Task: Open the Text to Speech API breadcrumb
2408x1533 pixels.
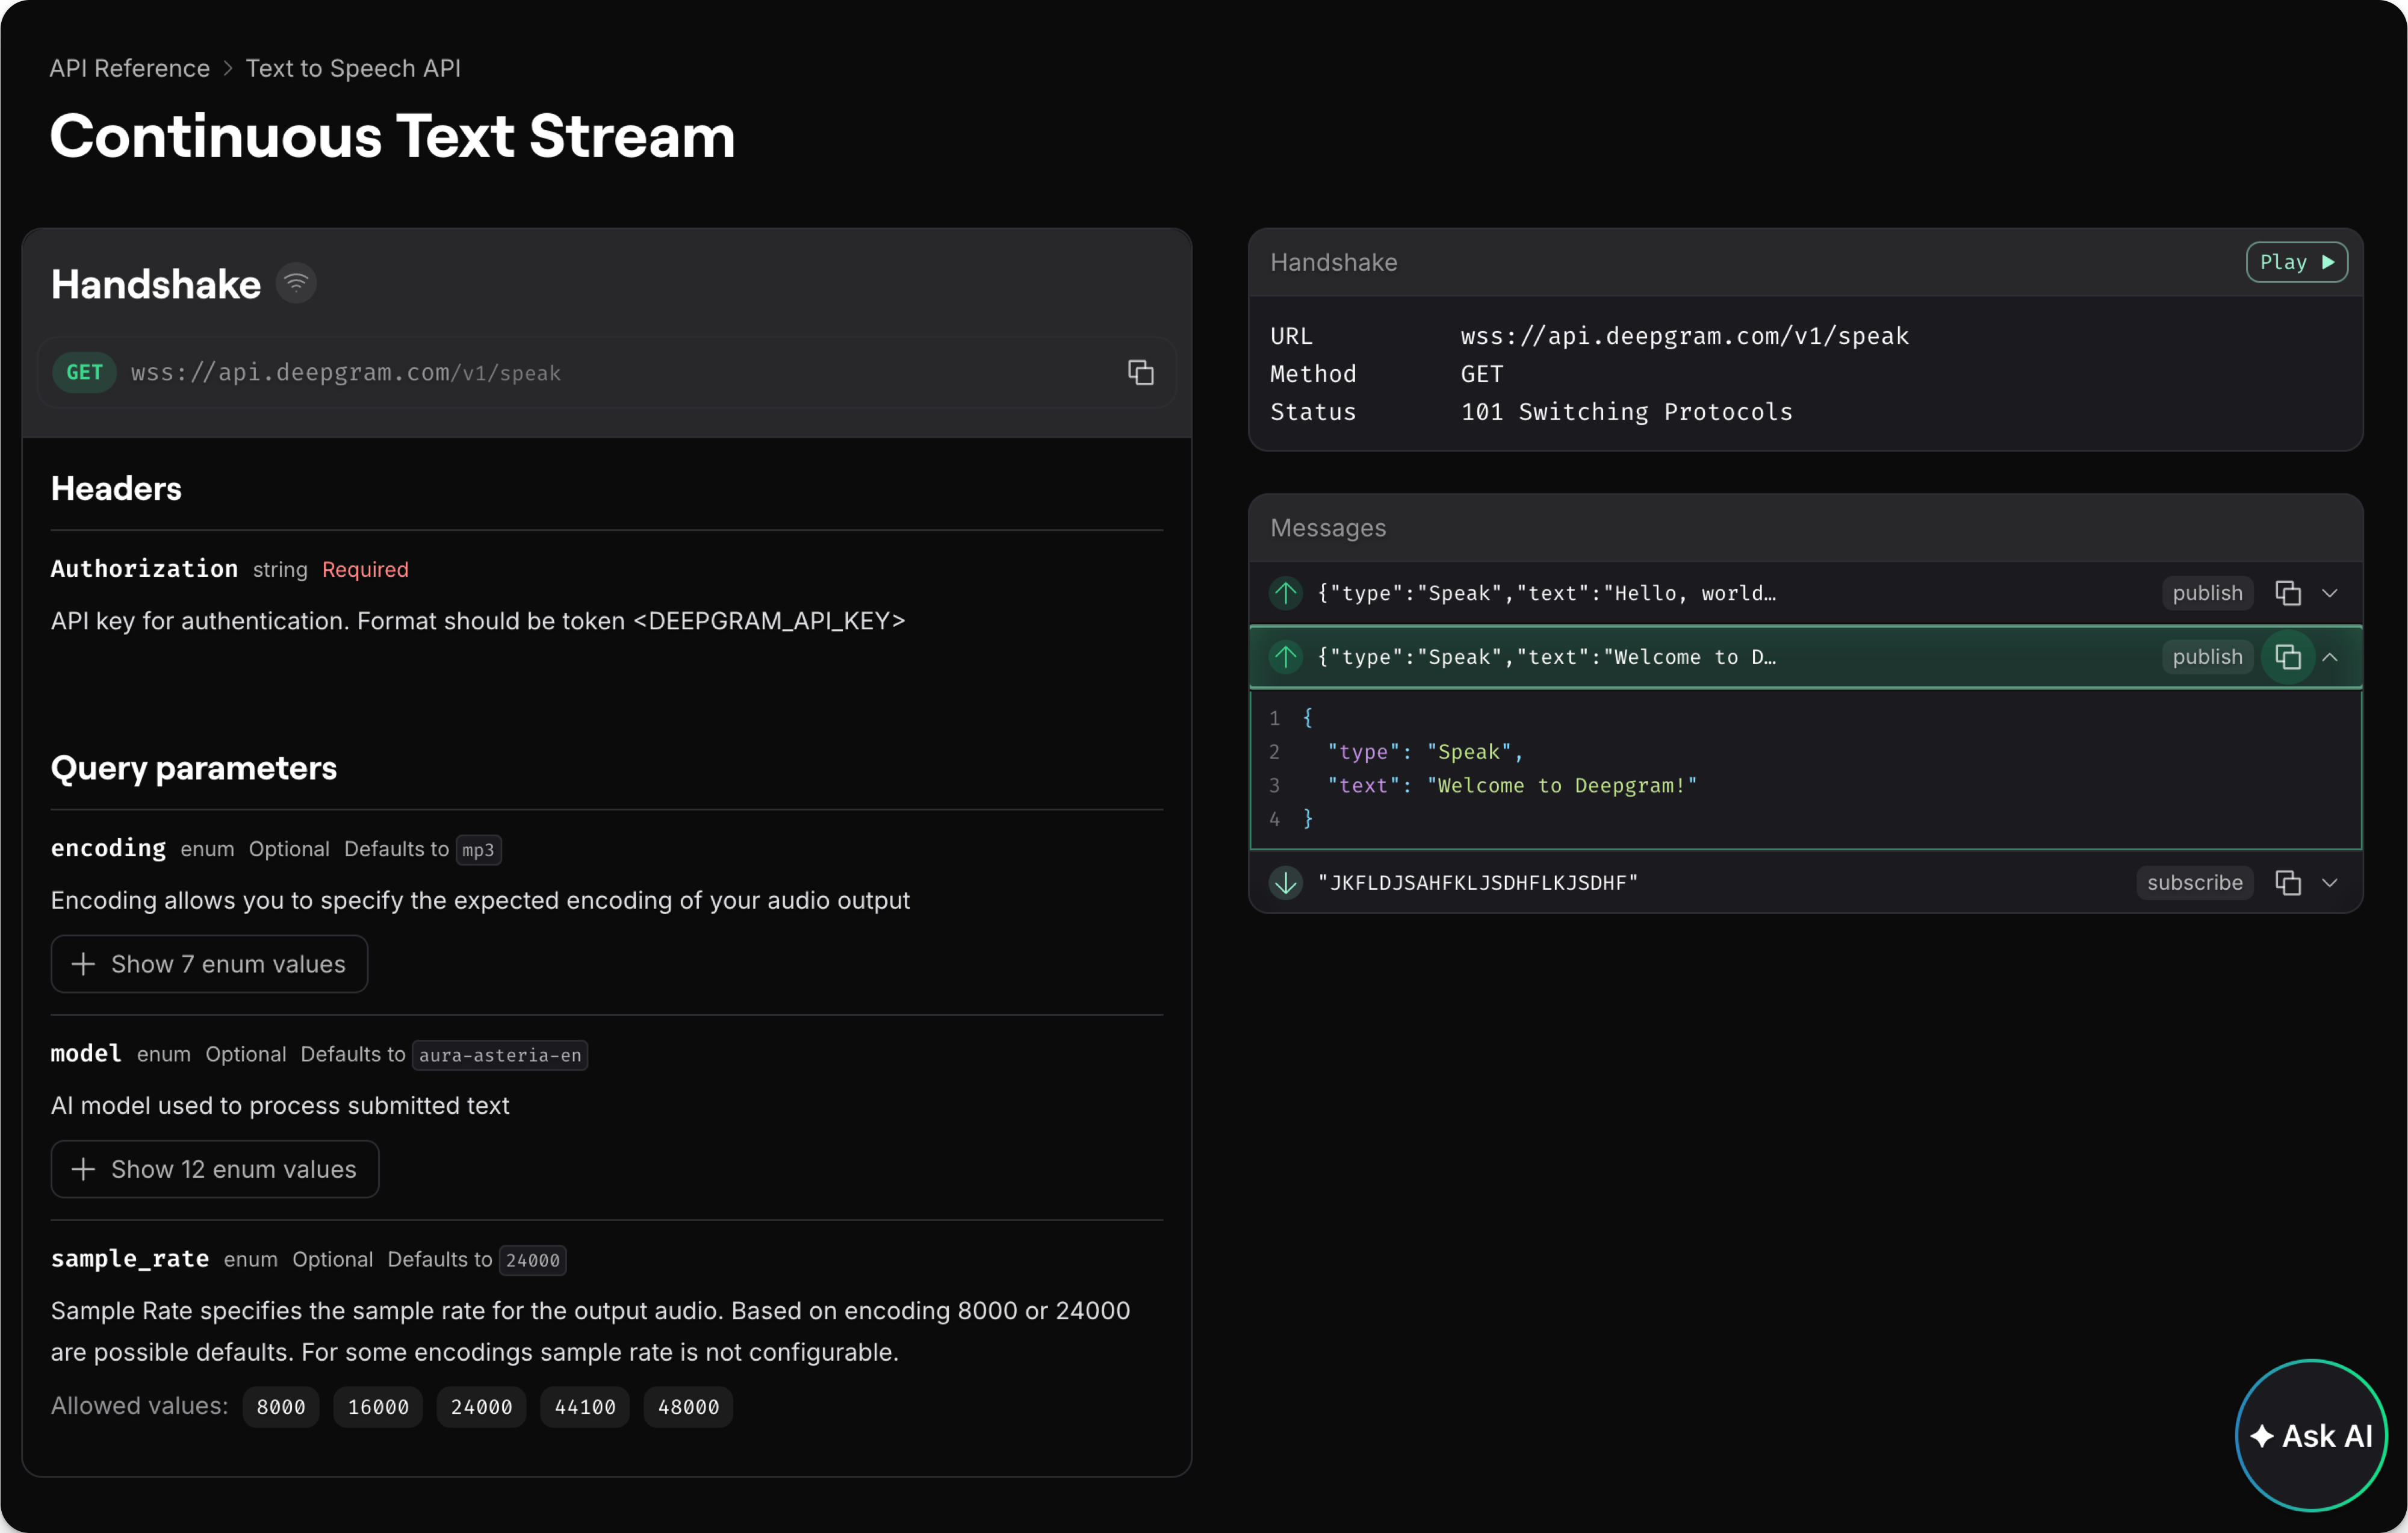Action: coord(353,68)
